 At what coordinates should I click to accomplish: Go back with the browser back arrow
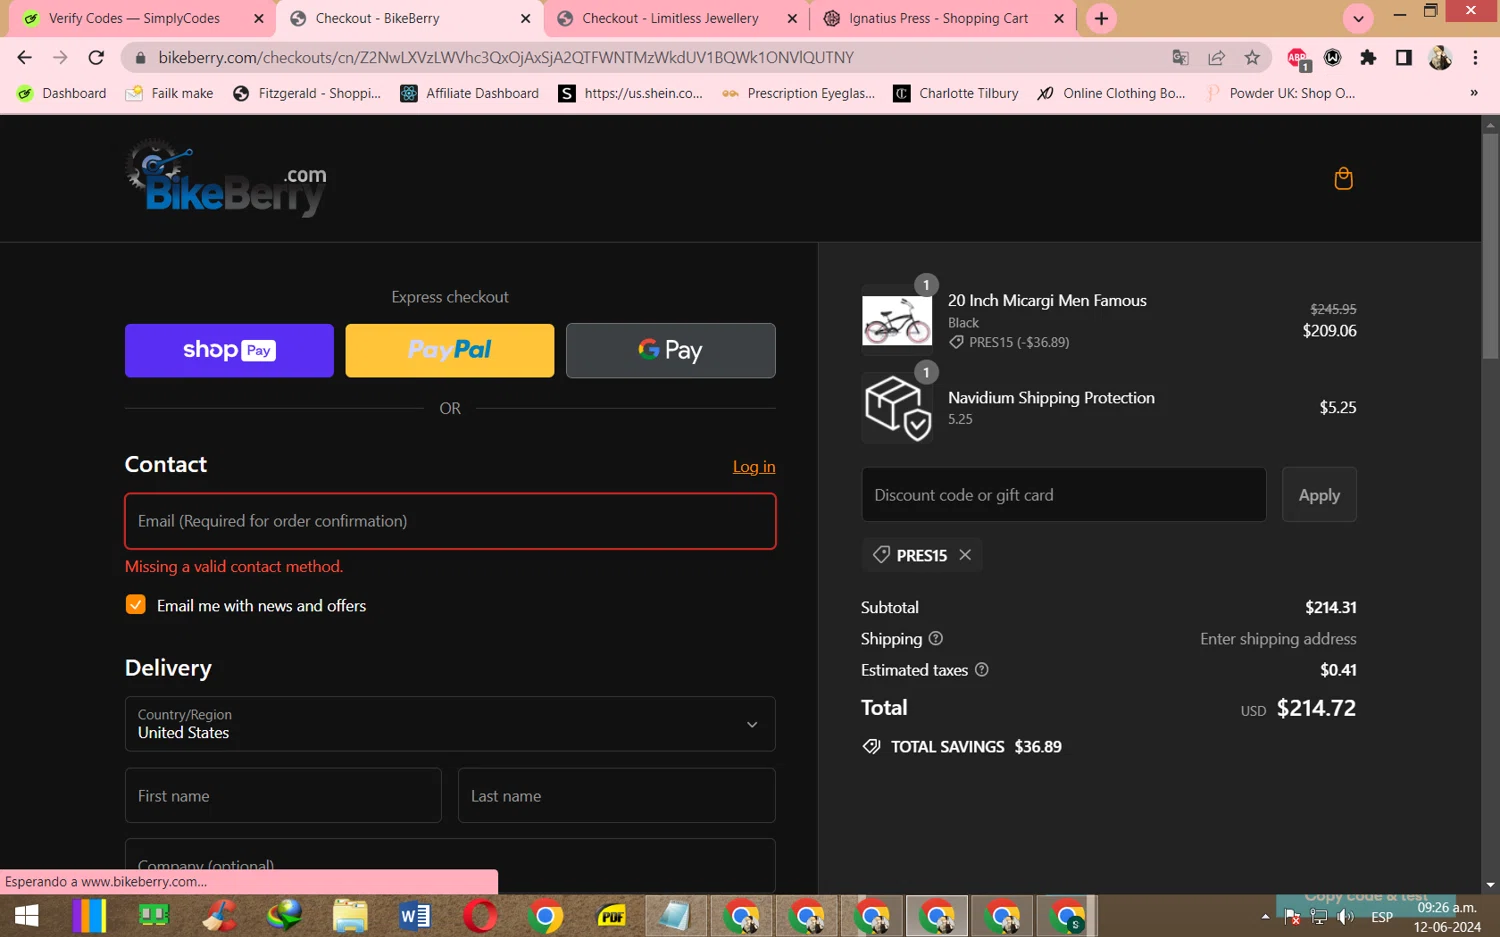tap(25, 58)
